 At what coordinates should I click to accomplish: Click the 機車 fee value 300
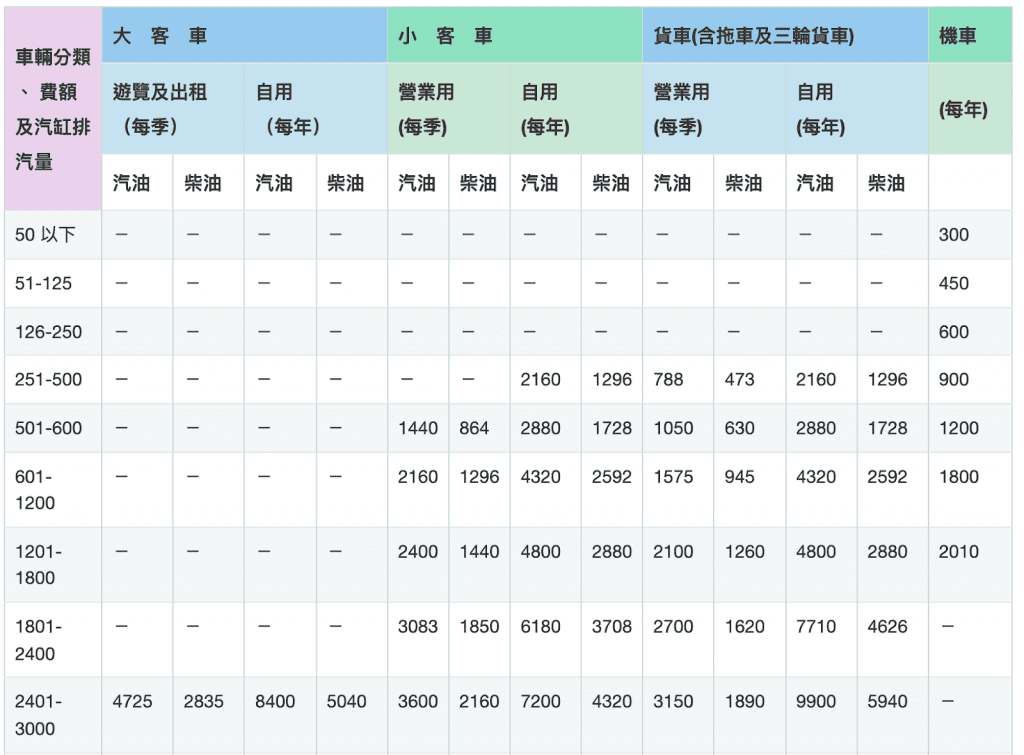[x=953, y=235]
